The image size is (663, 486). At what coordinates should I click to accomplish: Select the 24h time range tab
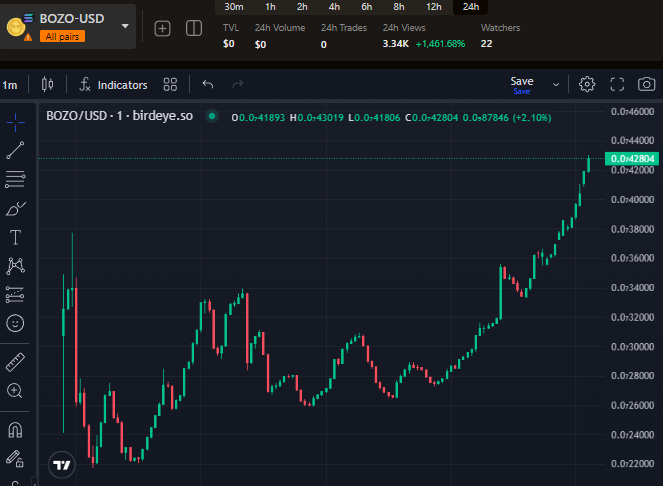tap(471, 7)
